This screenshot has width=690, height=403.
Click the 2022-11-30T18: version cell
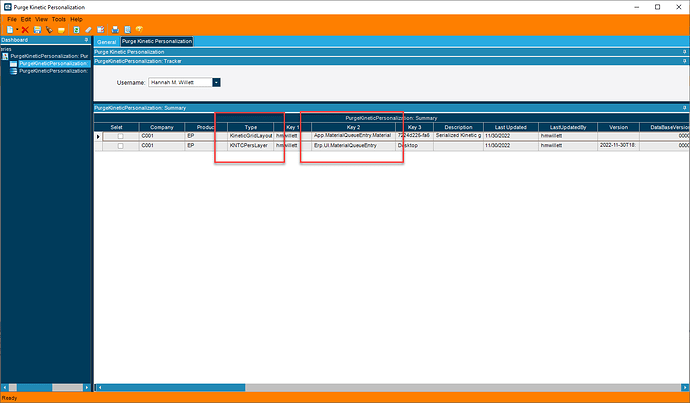[618, 146]
